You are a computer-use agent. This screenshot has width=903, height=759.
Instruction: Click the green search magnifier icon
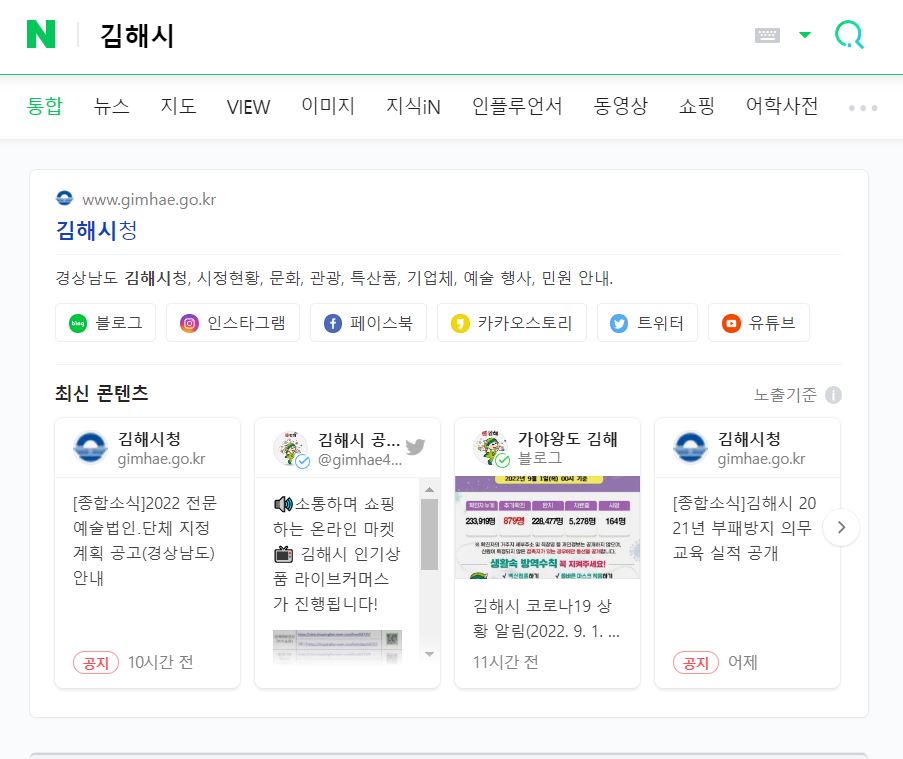(849, 35)
